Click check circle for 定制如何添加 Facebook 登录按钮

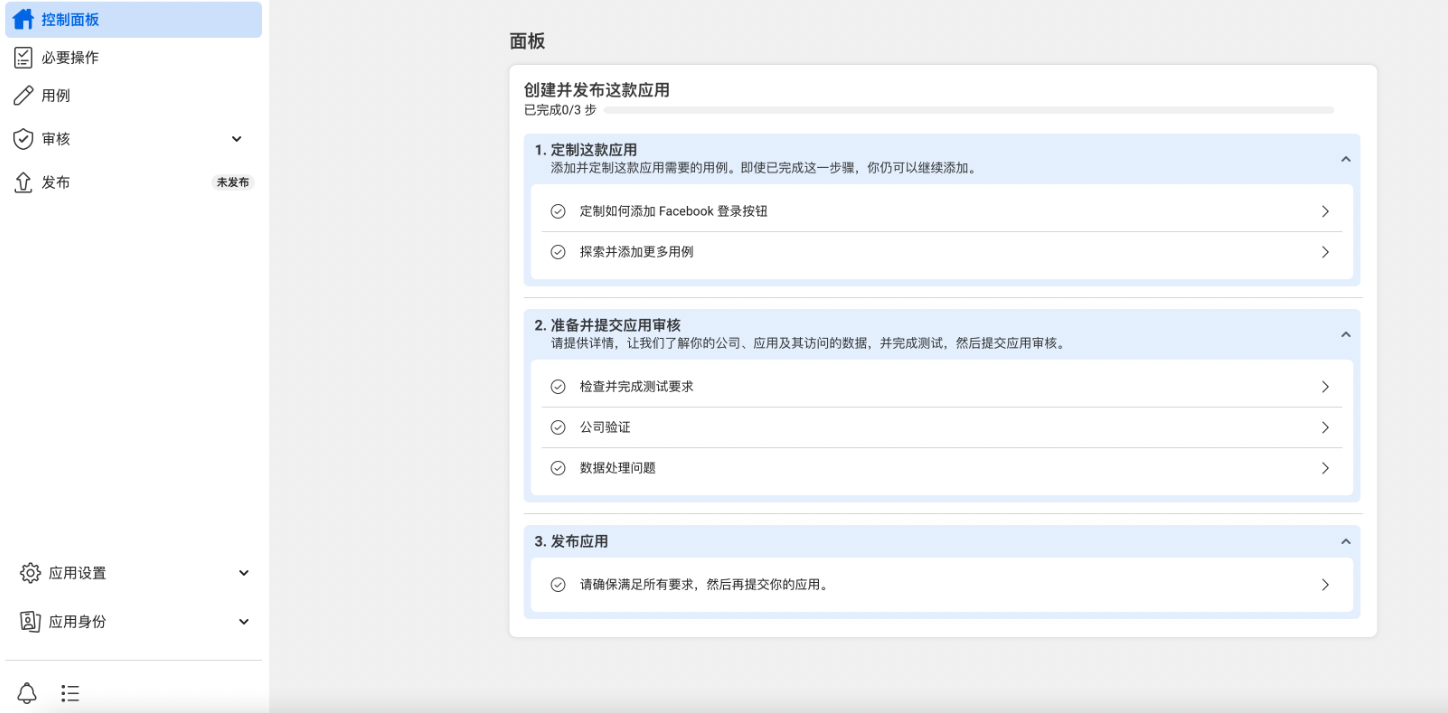(558, 211)
